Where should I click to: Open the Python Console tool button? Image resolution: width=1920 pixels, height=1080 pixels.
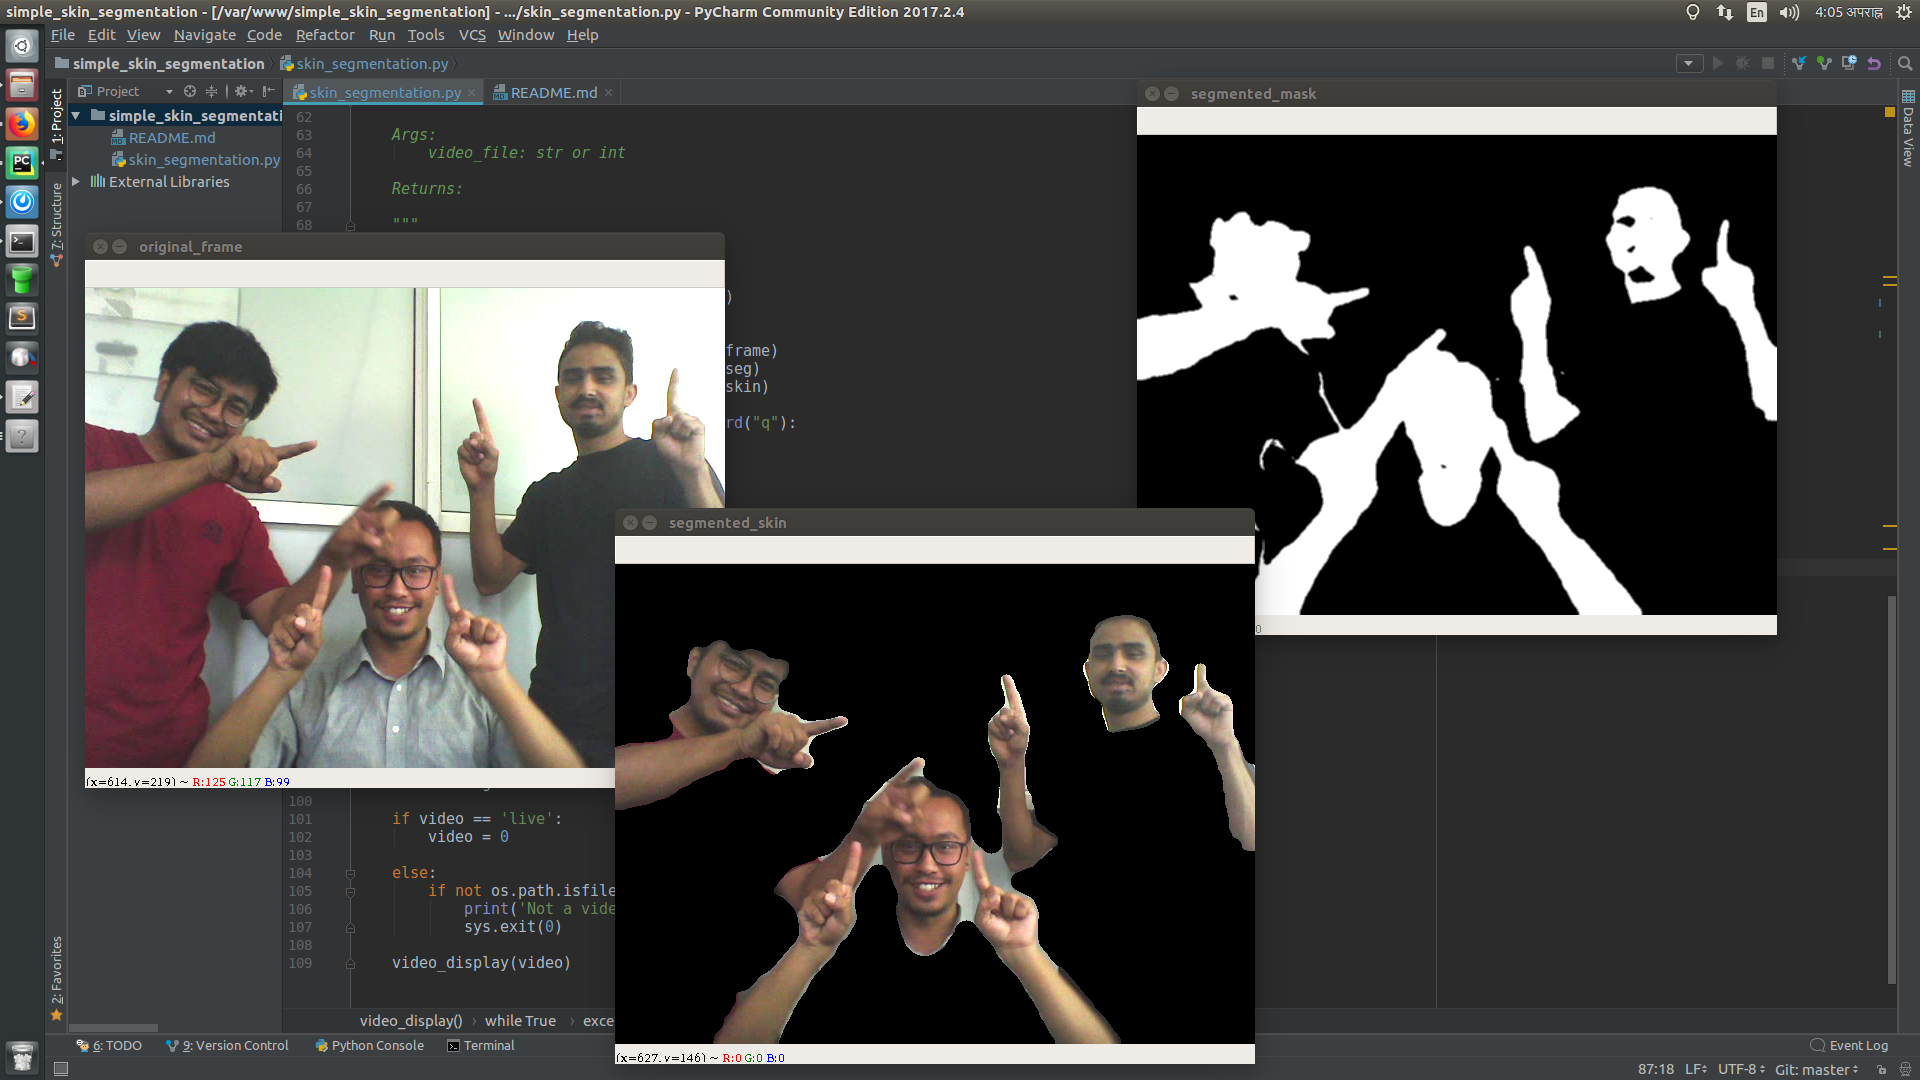pyautogui.click(x=369, y=1045)
